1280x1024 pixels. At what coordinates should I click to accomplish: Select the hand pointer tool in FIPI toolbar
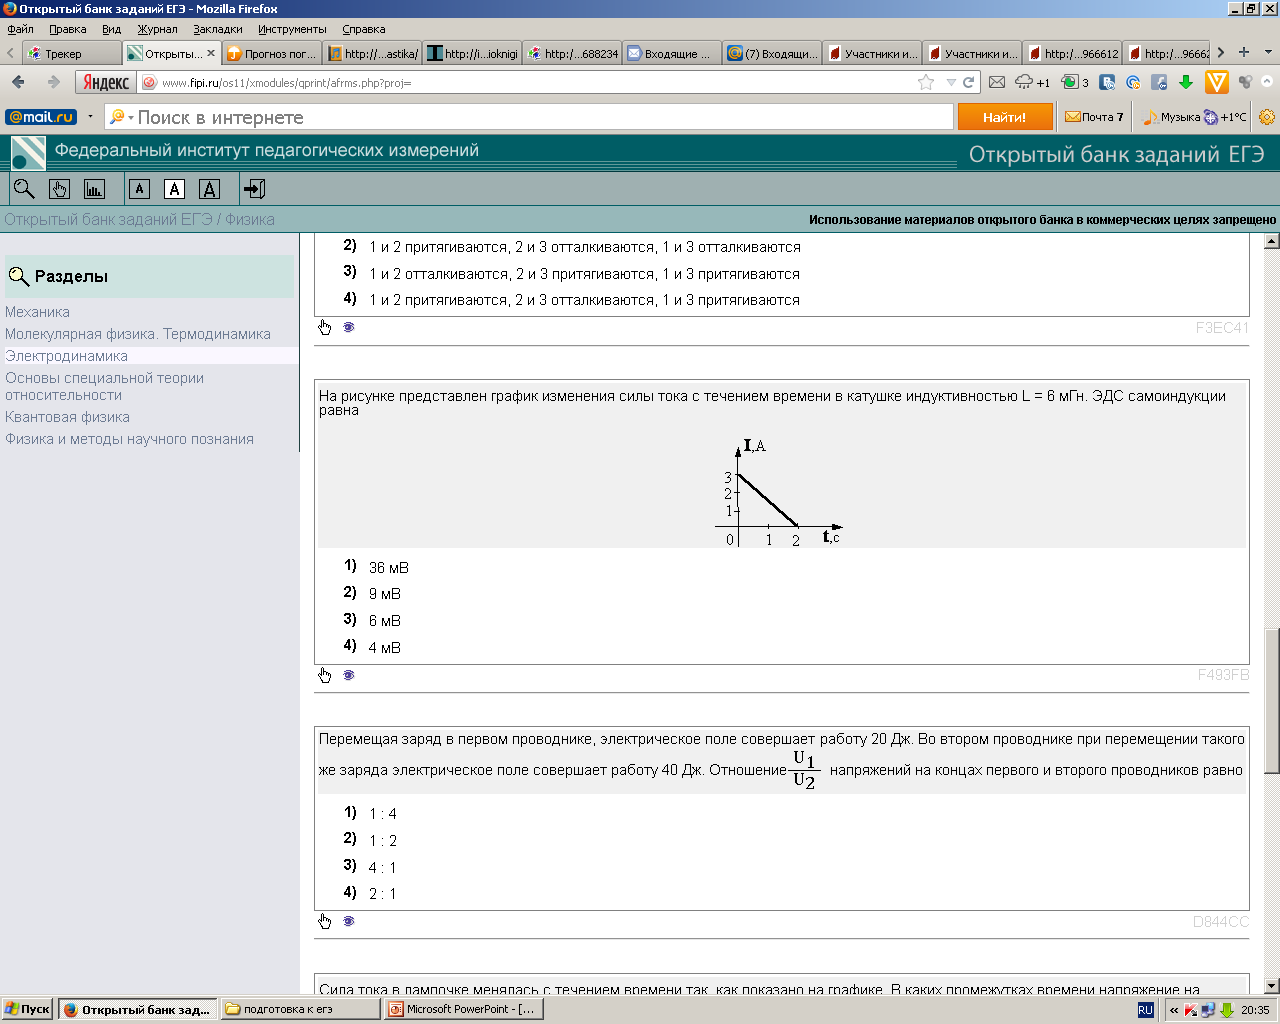coord(59,189)
